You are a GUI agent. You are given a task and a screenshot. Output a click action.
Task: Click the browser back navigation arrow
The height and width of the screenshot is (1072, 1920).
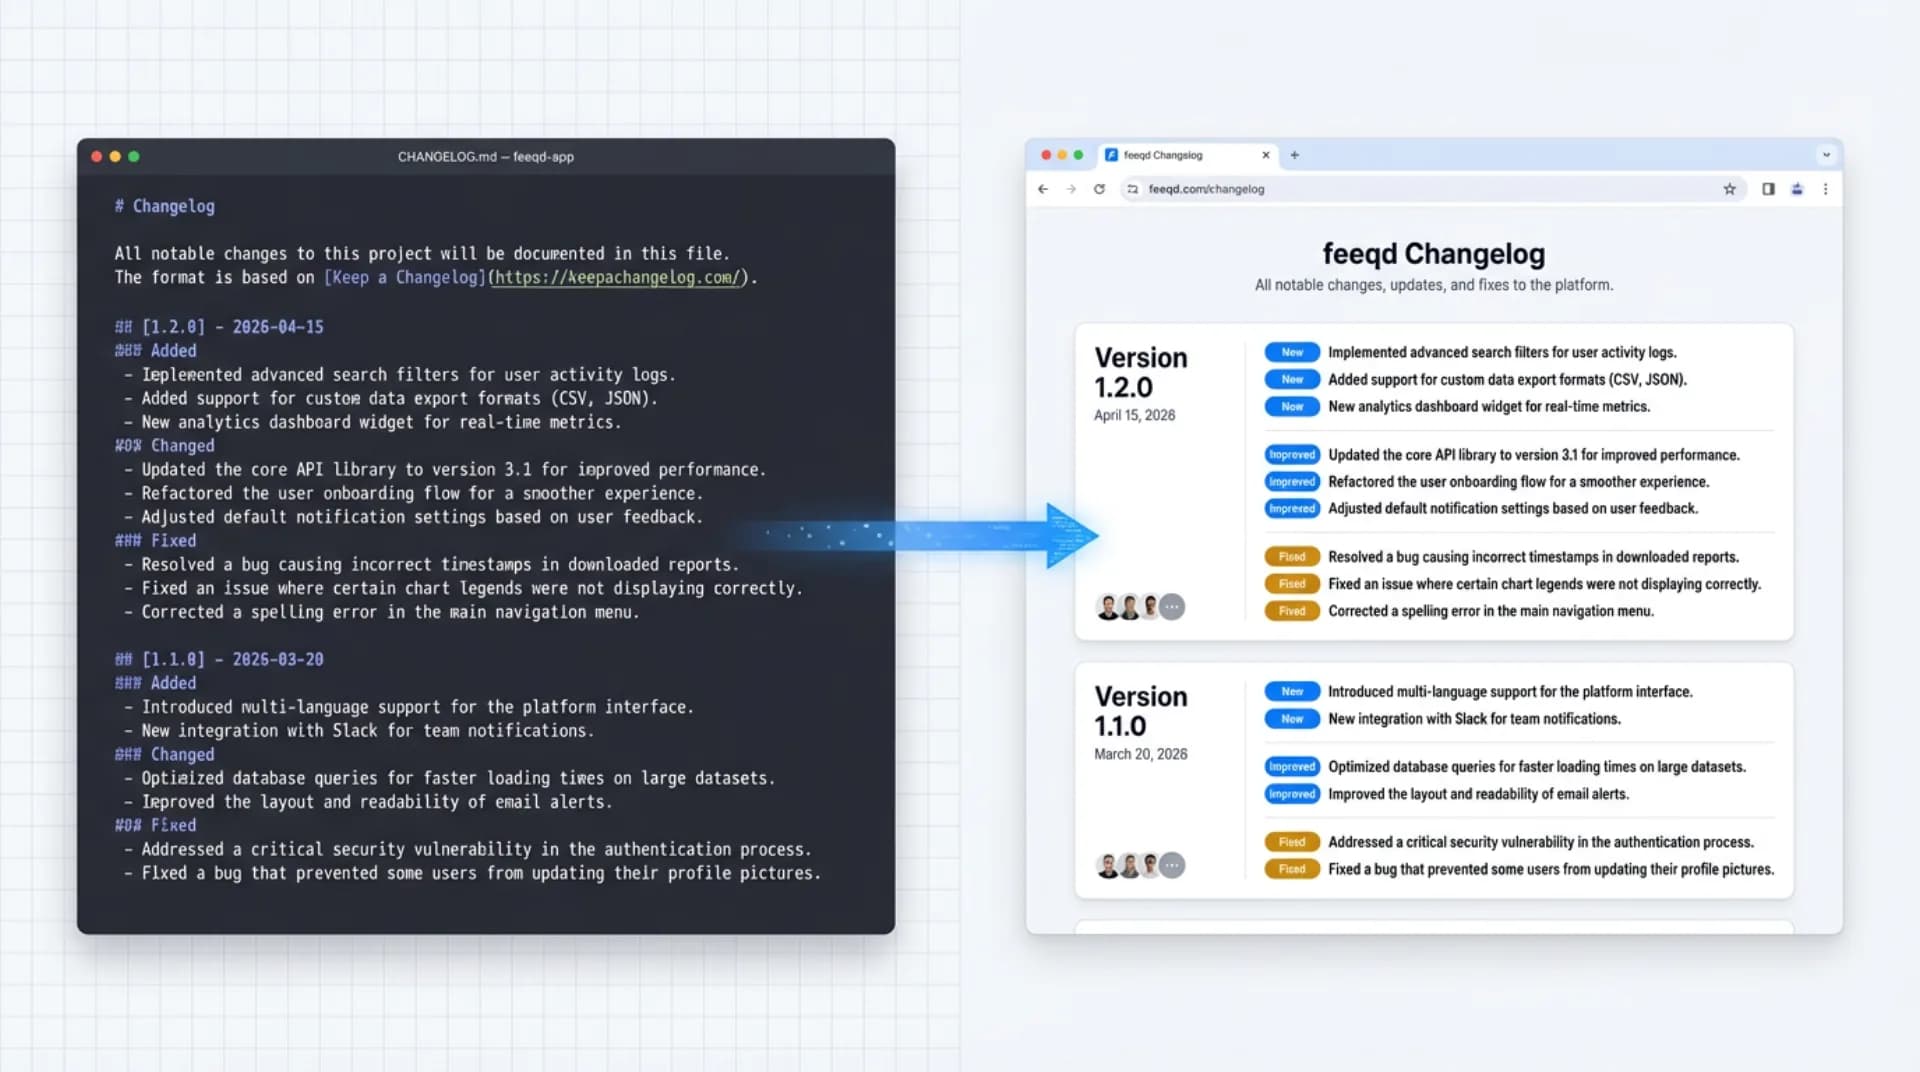[1043, 189]
